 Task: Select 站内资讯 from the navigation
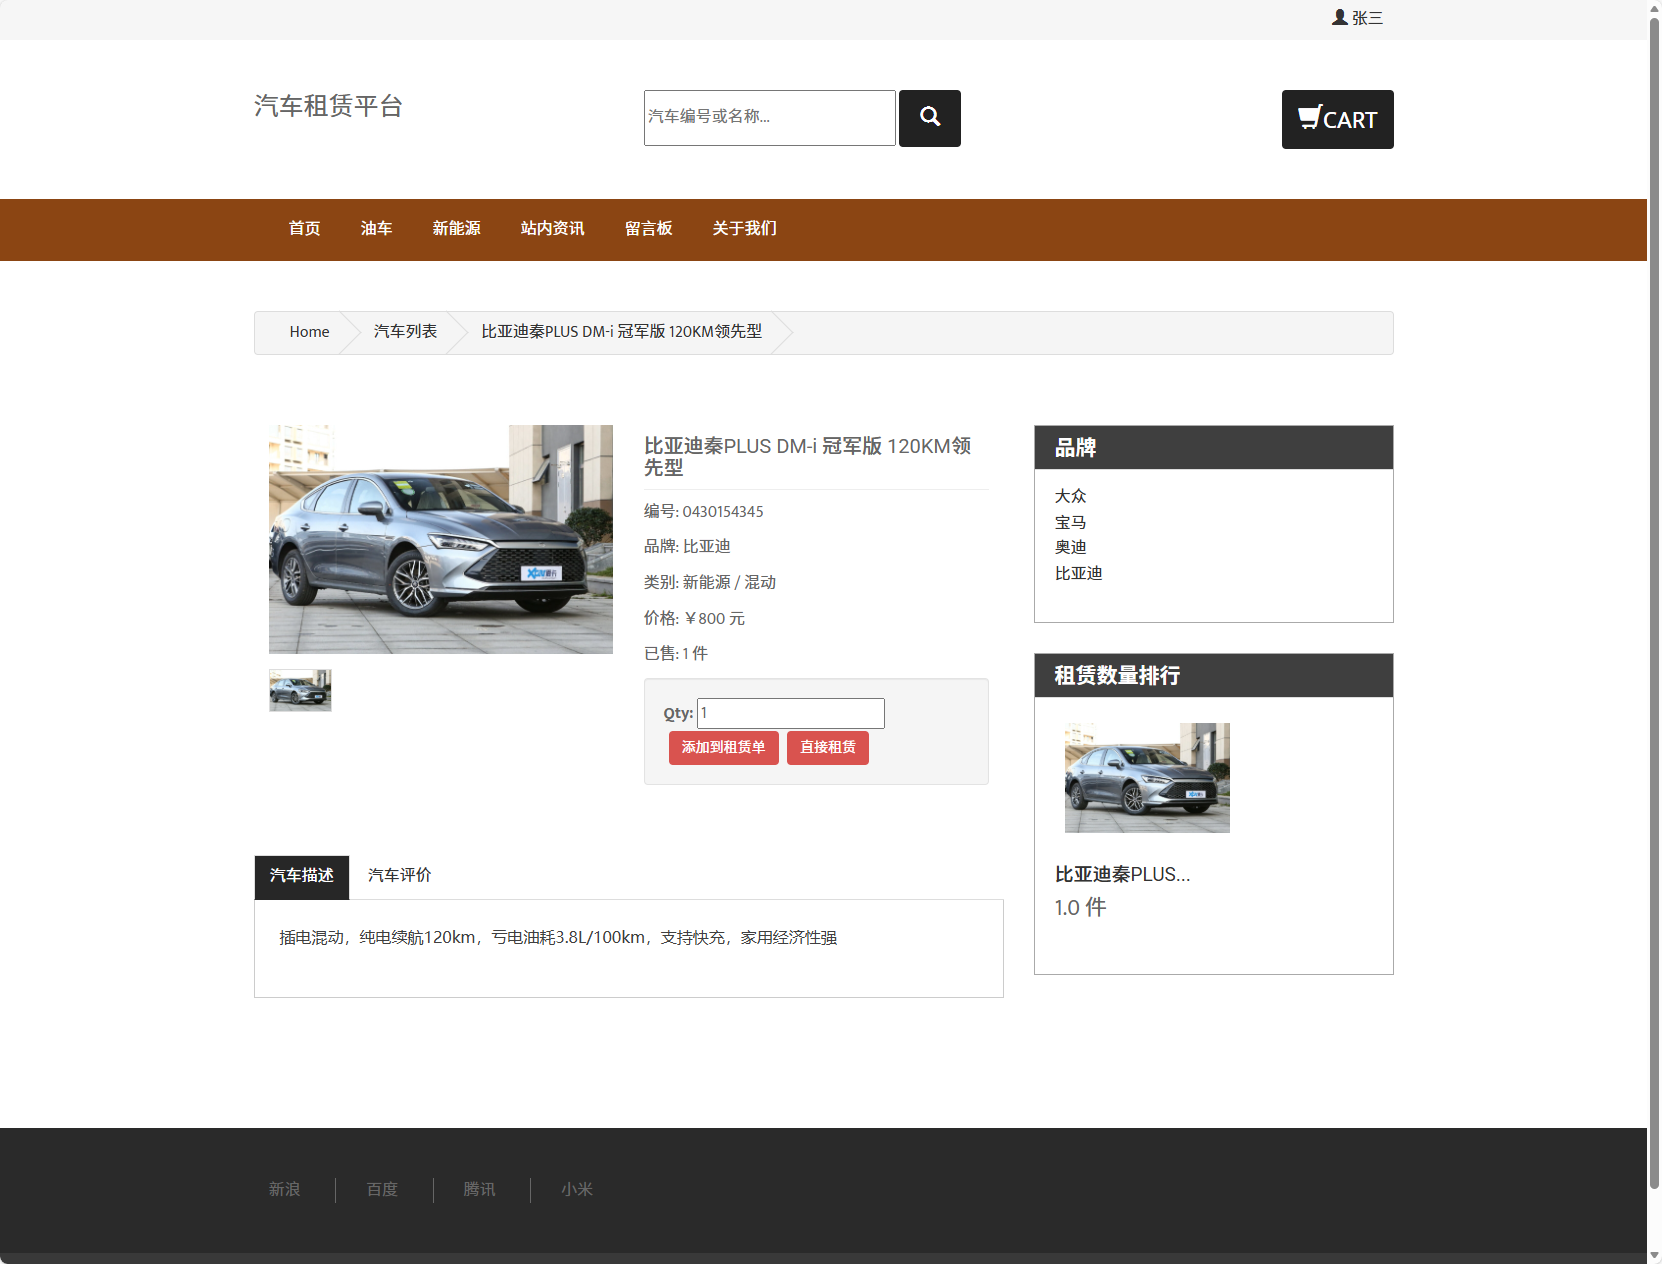point(551,229)
